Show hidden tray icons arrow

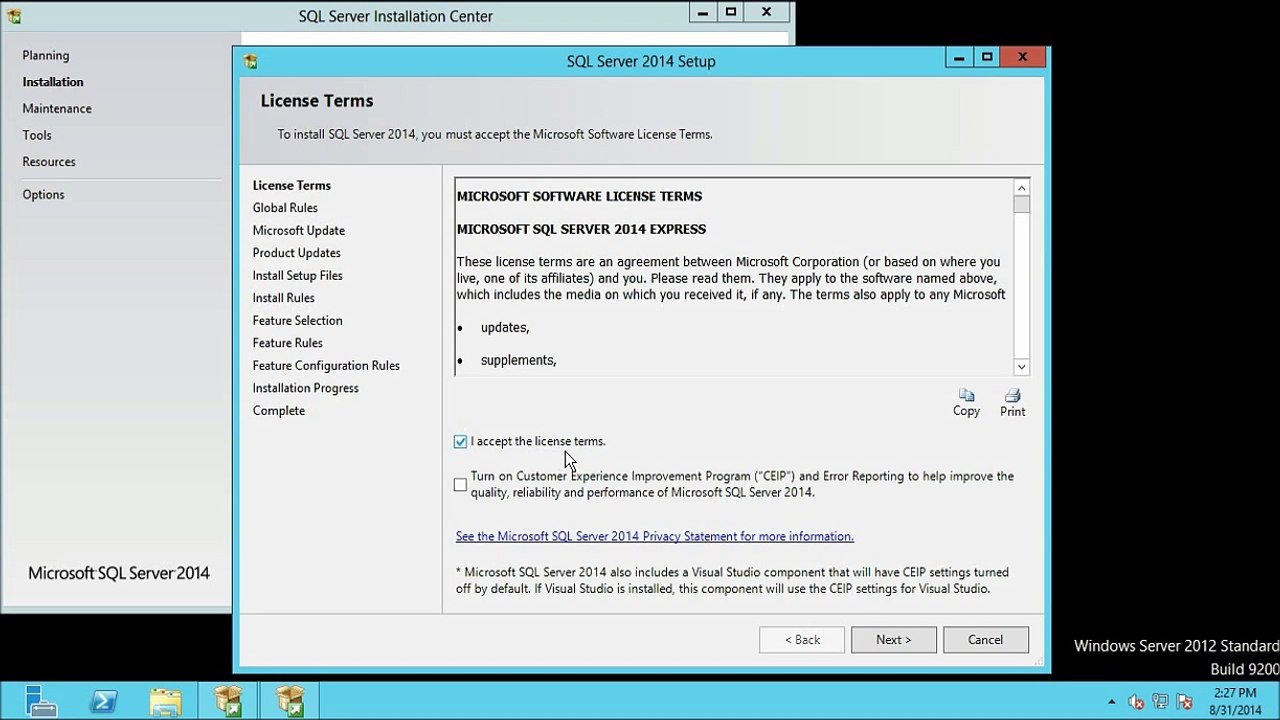1111,701
